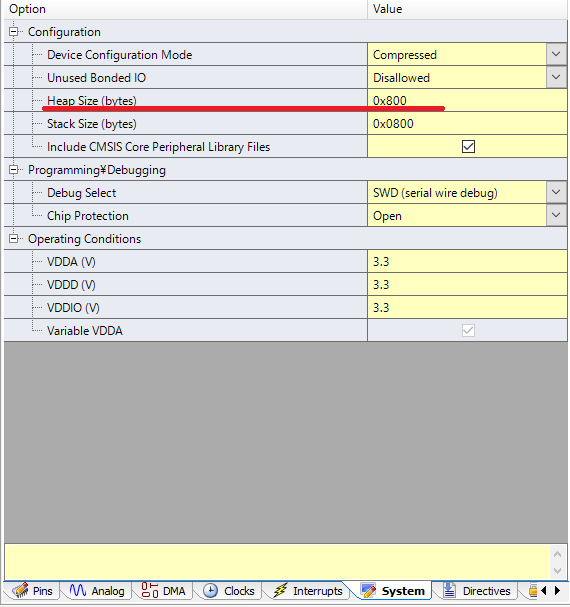Click the description box scroll up arrow
Image resolution: width=570 pixels, height=607 pixels.
coord(558,554)
